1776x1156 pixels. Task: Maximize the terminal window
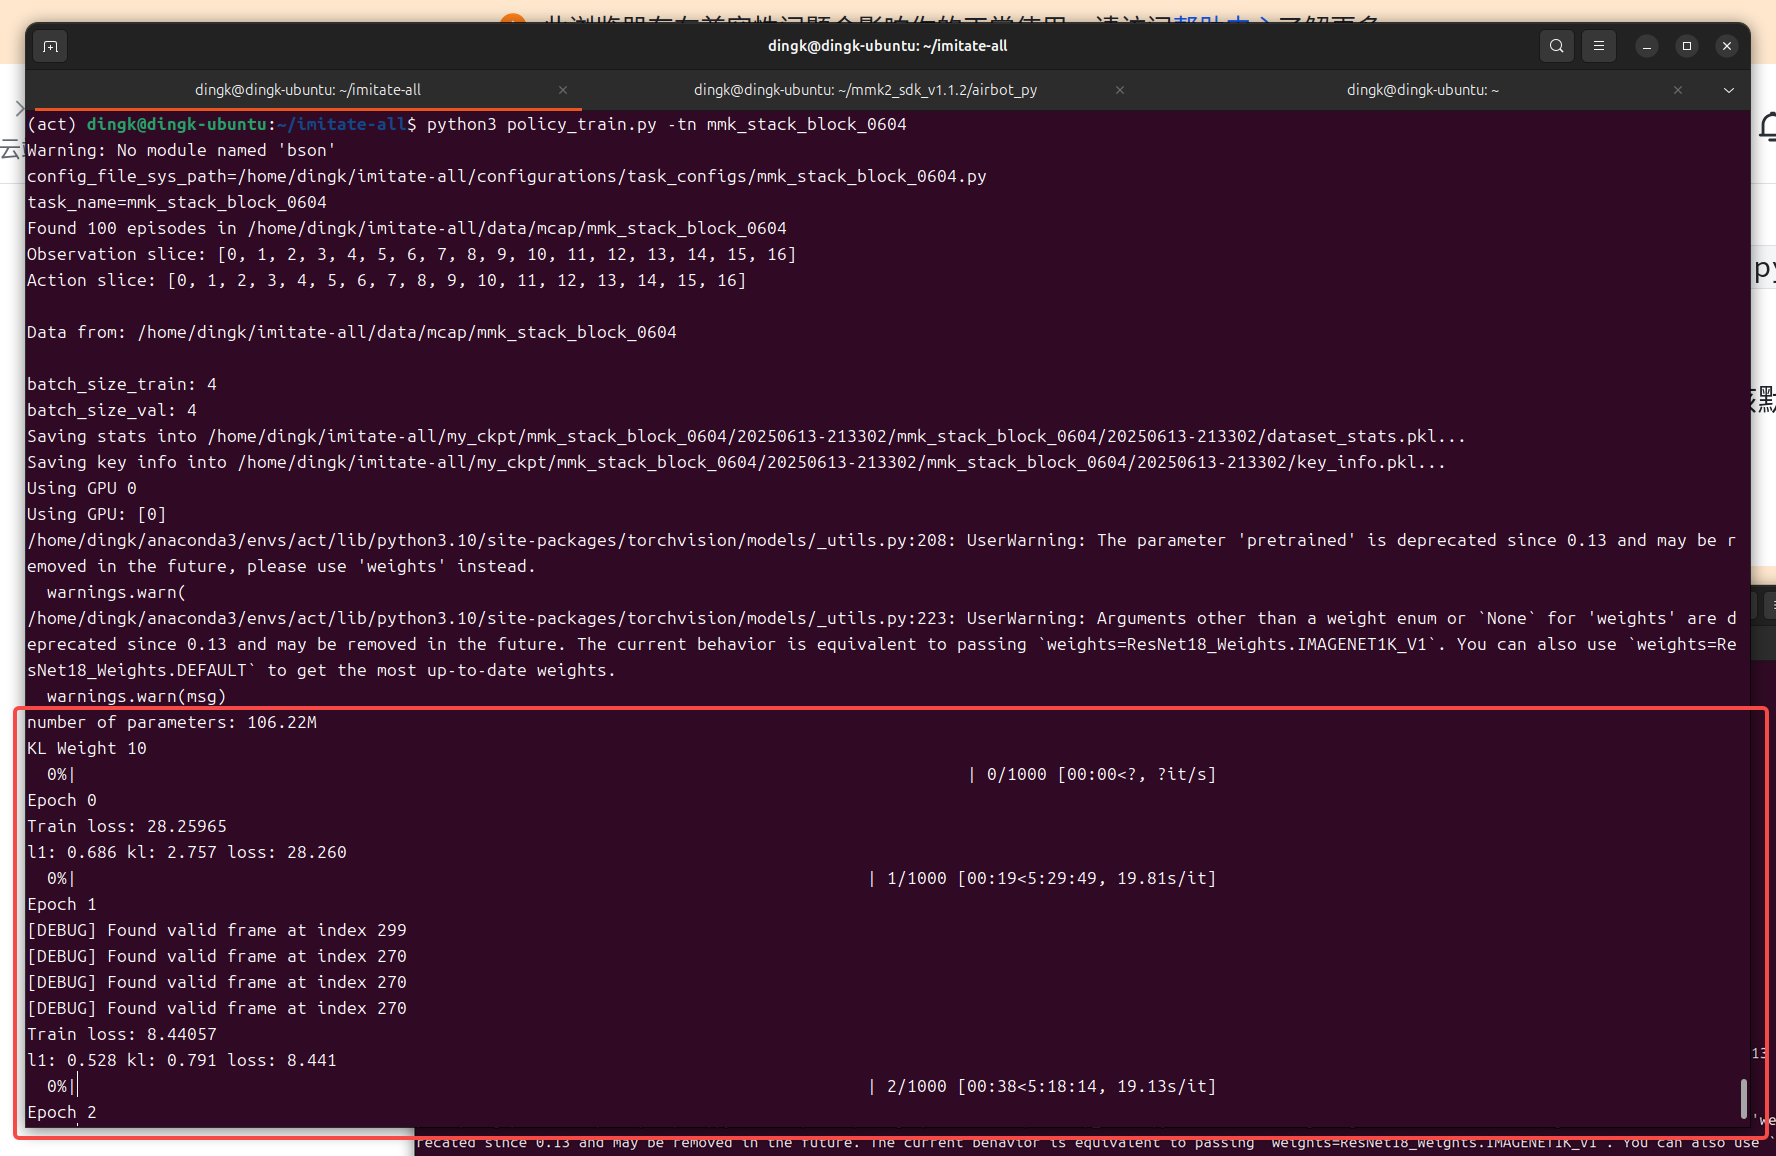[x=1687, y=46]
